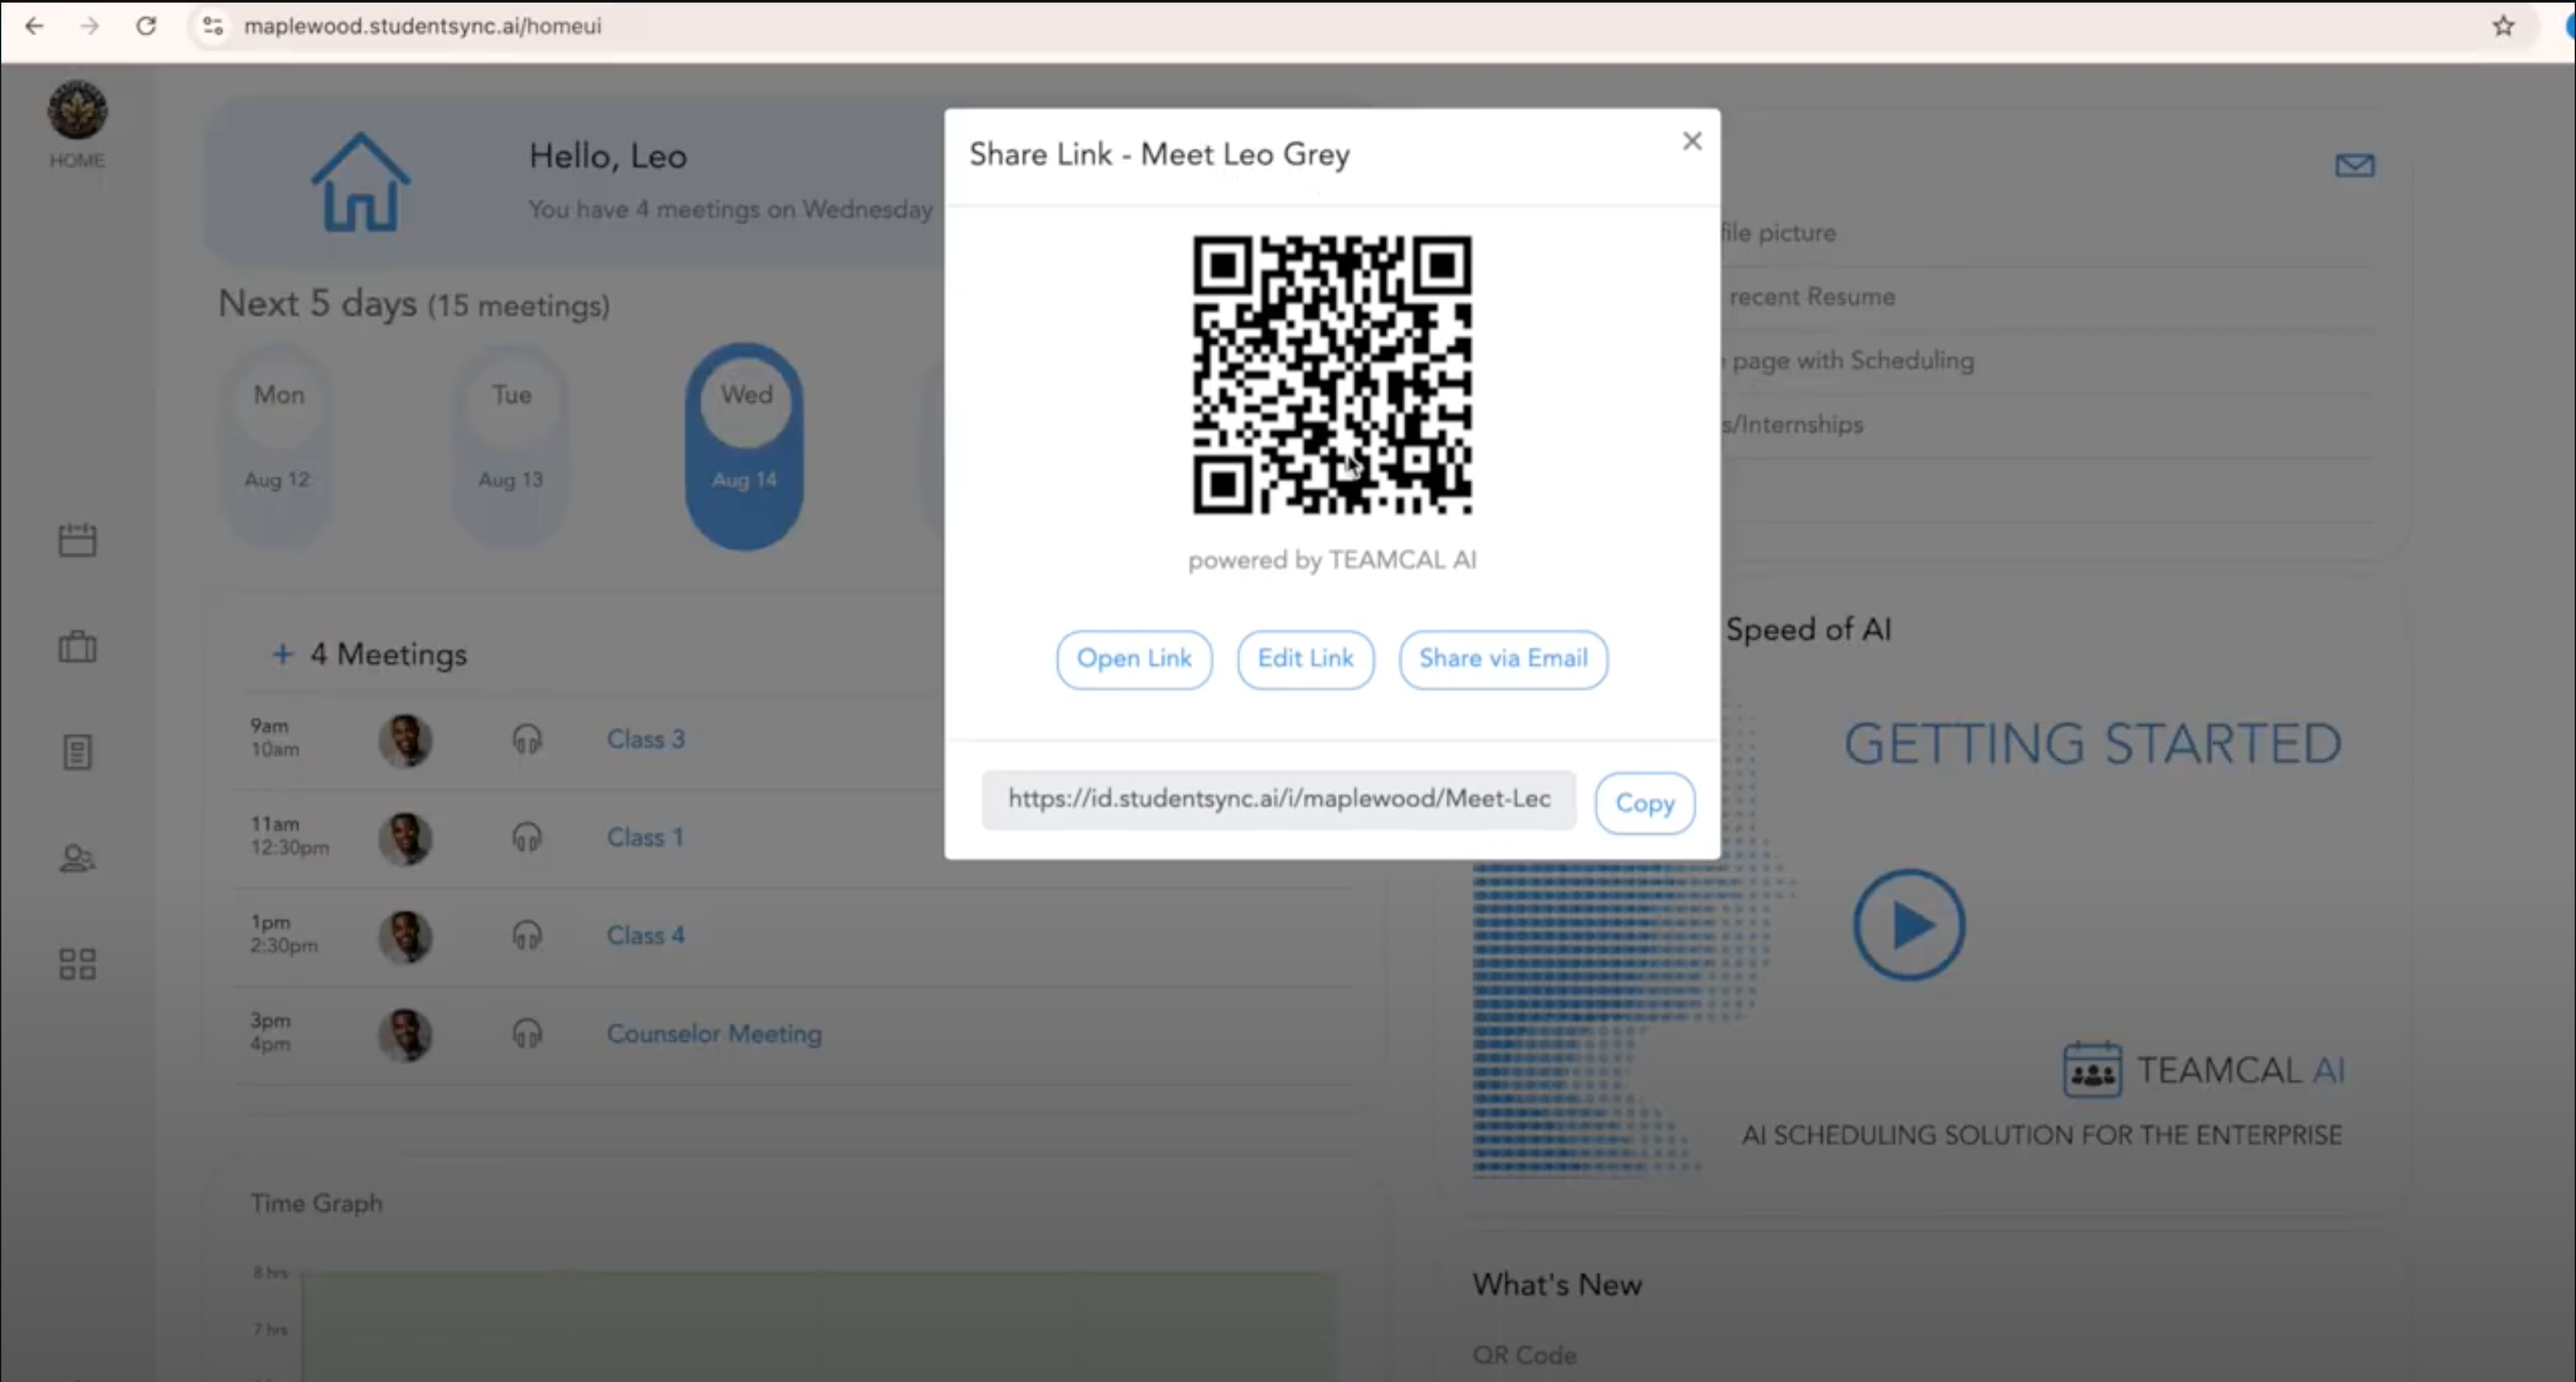Click the Edit Link button

[1305, 659]
